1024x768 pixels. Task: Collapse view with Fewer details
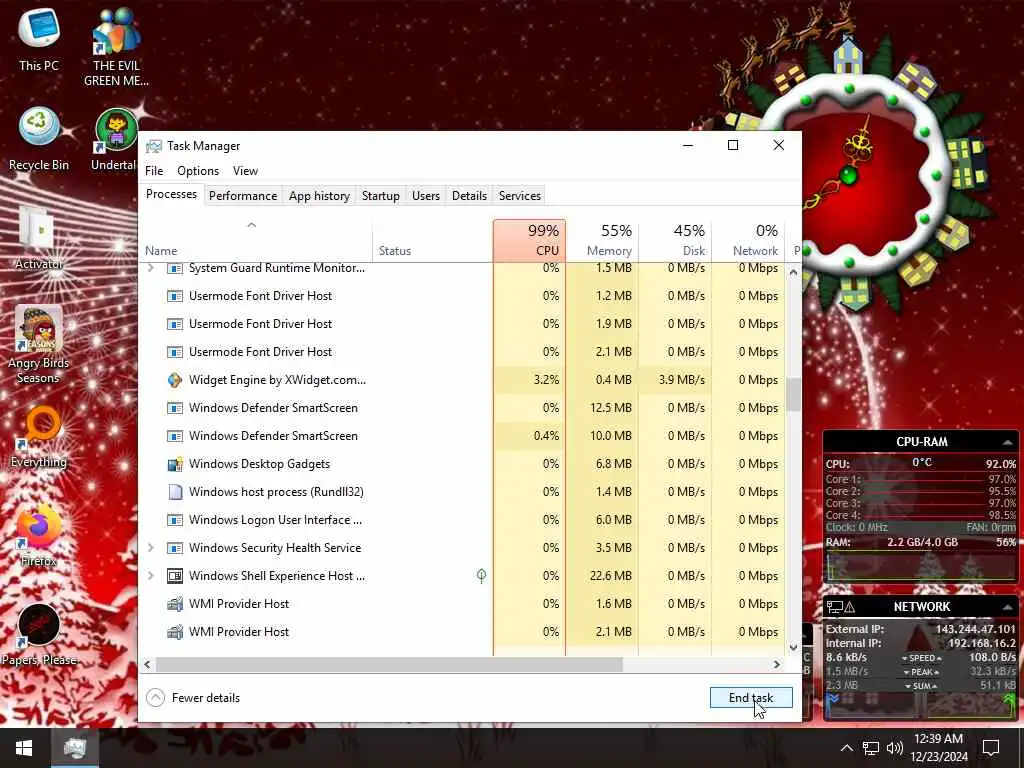(193, 697)
